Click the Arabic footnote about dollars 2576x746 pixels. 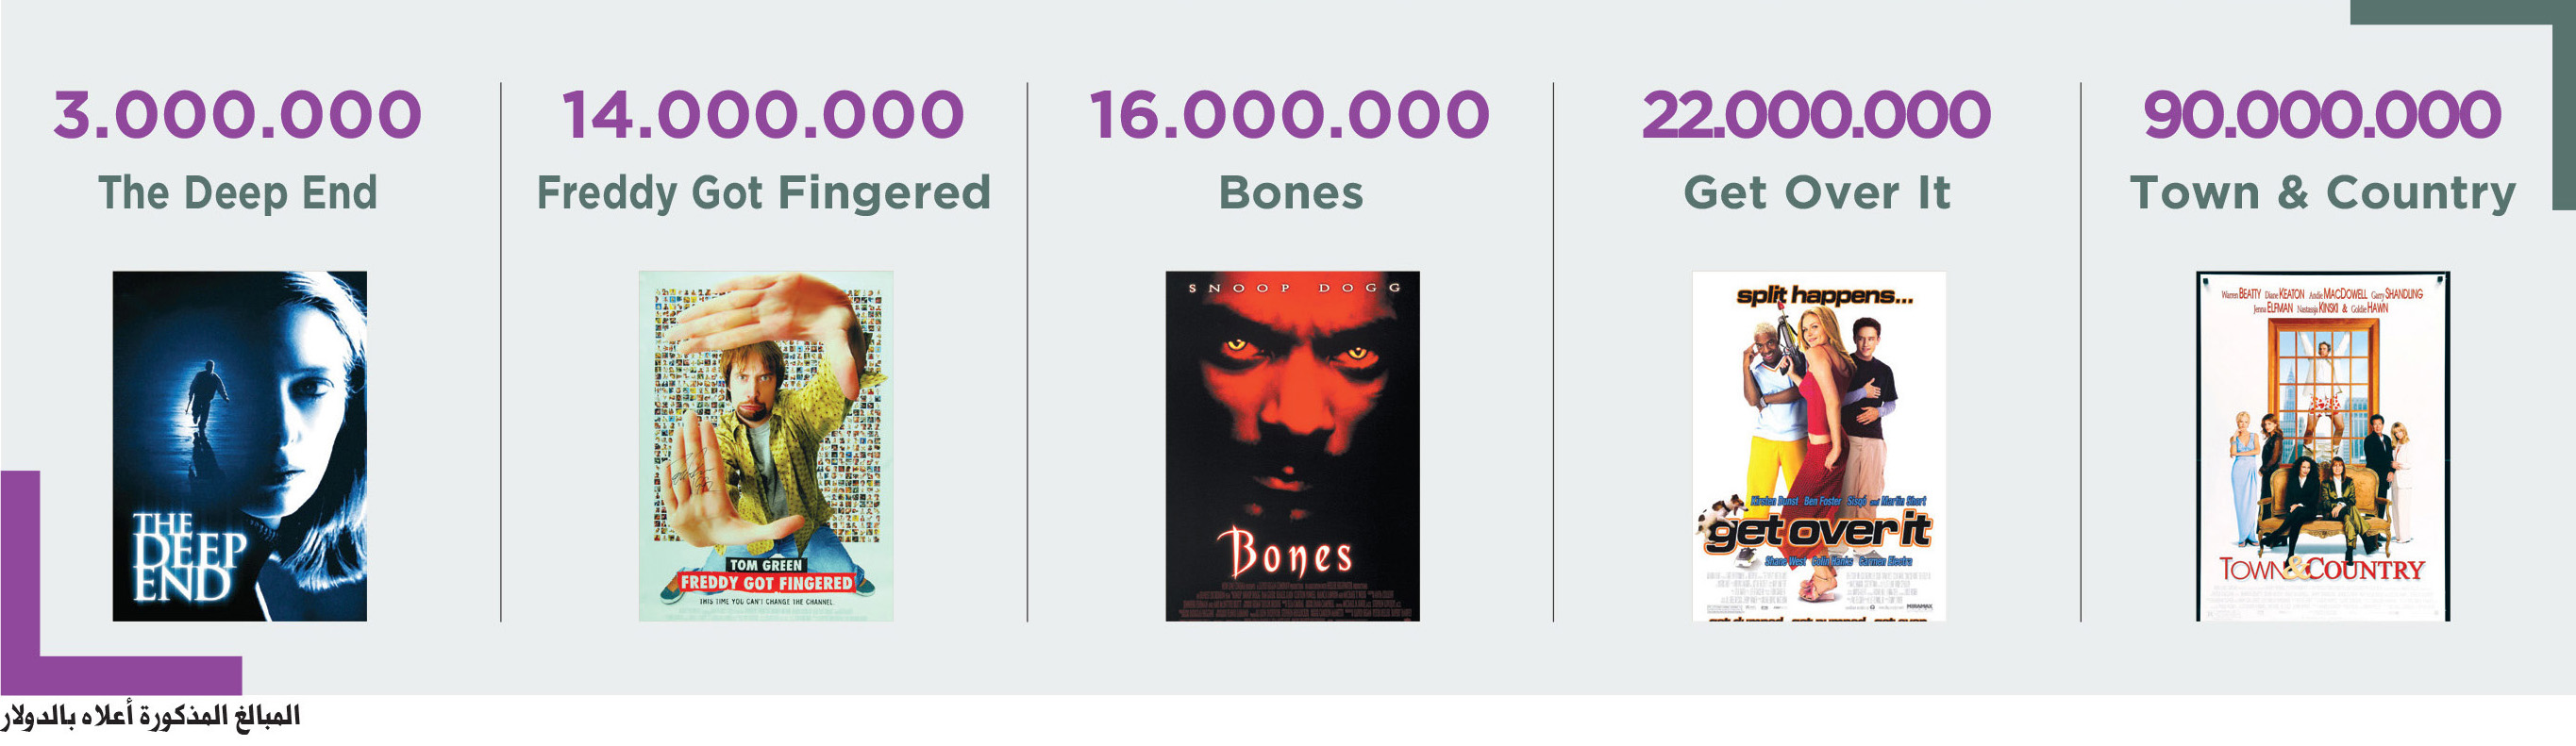(x=151, y=717)
